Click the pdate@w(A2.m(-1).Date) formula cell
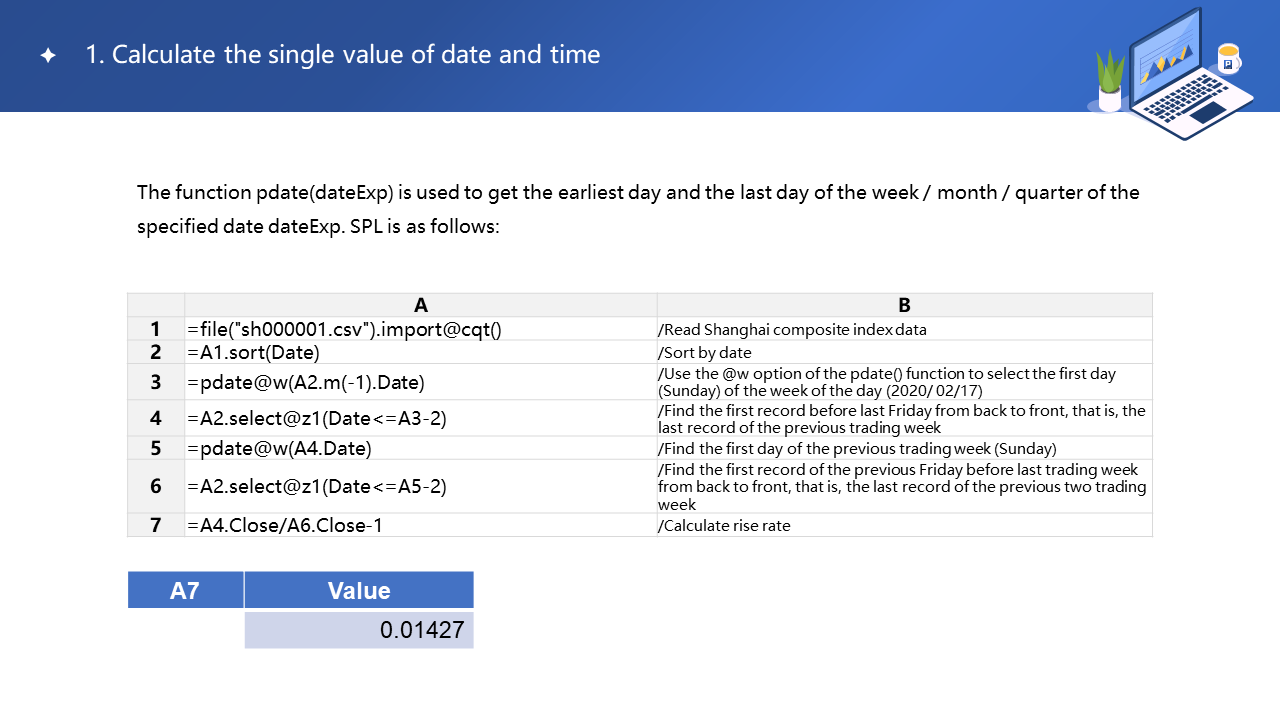Image resolution: width=1280 pixels, height=720 pixels. click(306, 382)
